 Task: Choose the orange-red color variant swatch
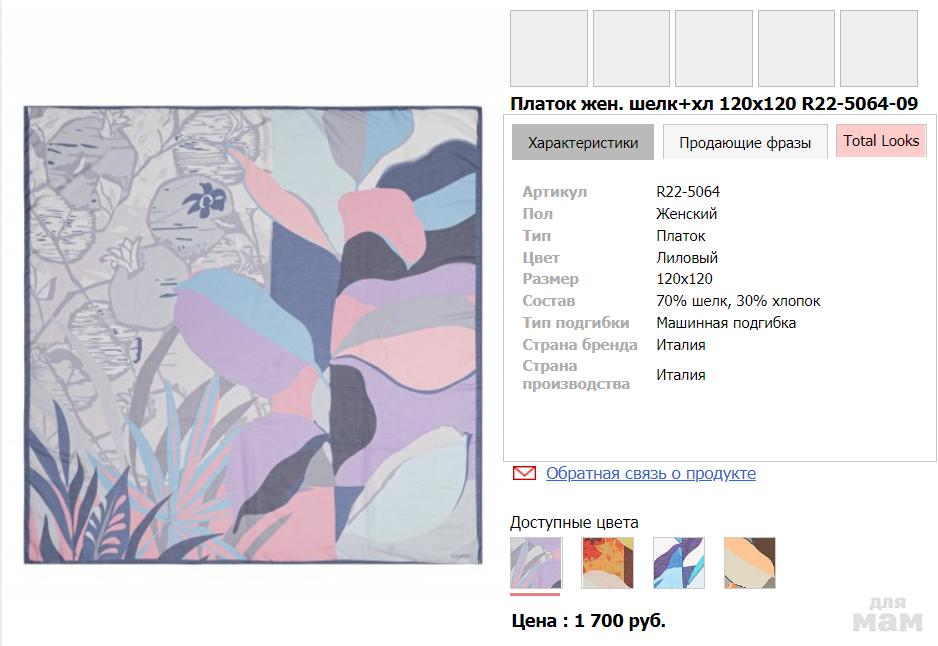pos(607,563)
